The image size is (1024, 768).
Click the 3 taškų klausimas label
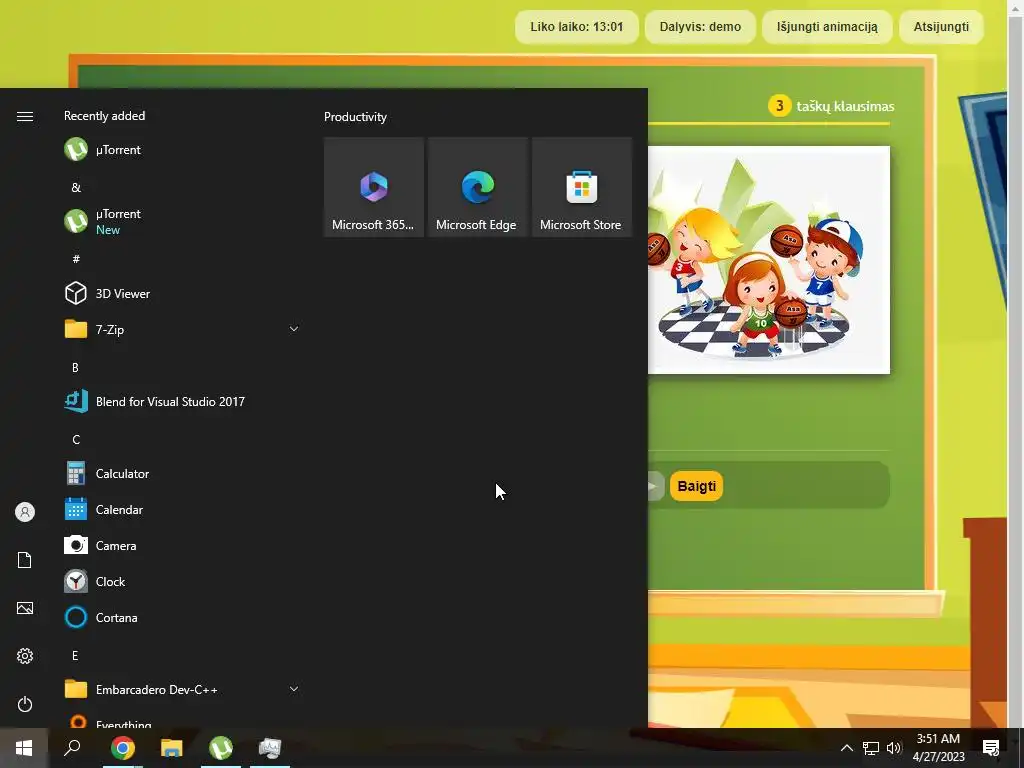point(831,106)
